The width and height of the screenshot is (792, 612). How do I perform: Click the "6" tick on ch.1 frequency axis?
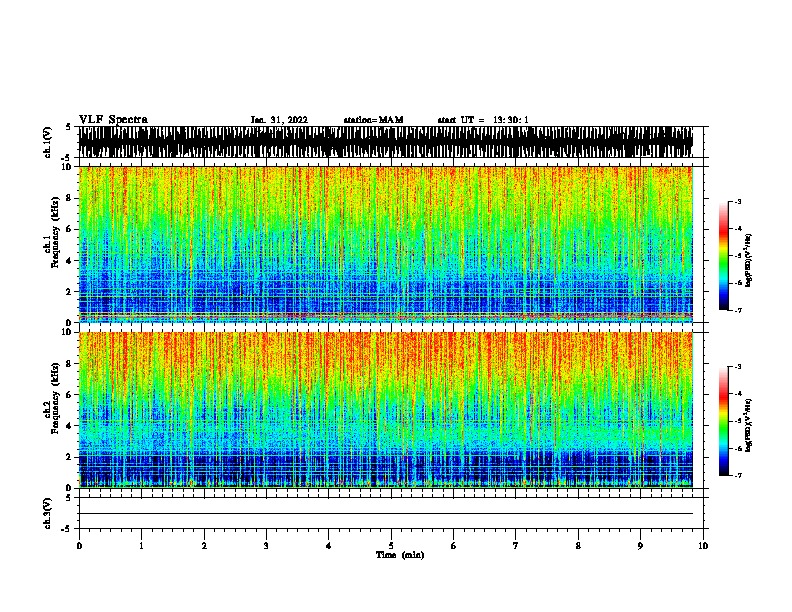tap(70, 229)
